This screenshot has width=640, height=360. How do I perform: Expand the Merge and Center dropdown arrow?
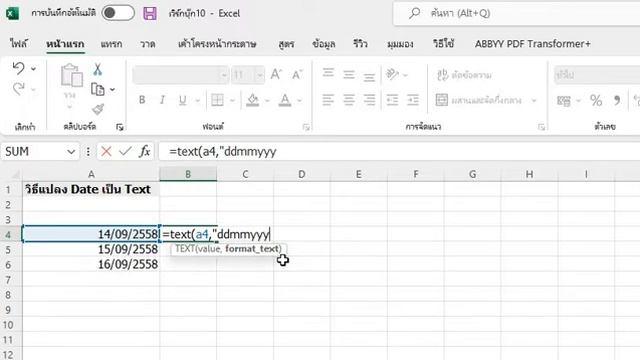coord(534,100)
